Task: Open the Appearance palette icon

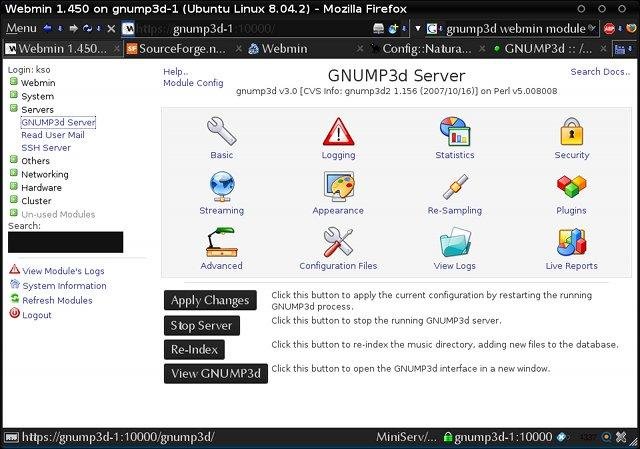Action: [x=338, y=187]
